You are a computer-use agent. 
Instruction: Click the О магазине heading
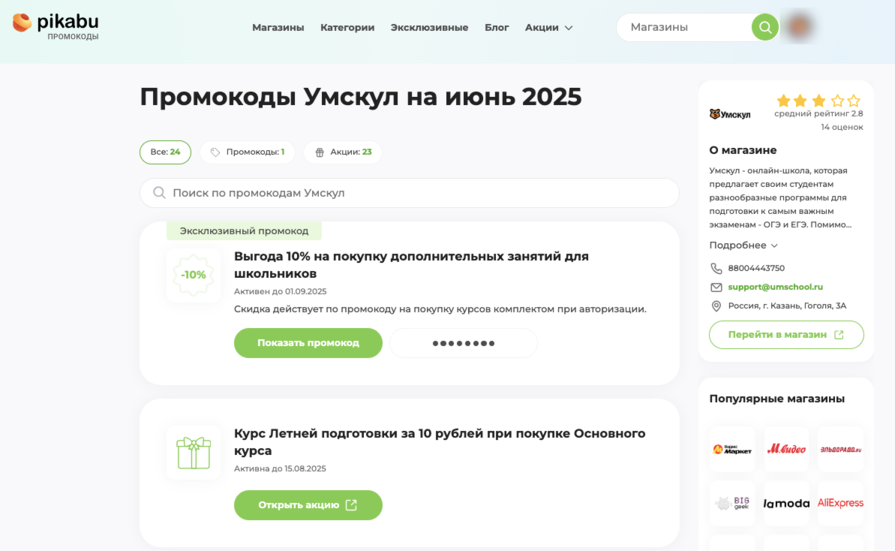point(743,150)
